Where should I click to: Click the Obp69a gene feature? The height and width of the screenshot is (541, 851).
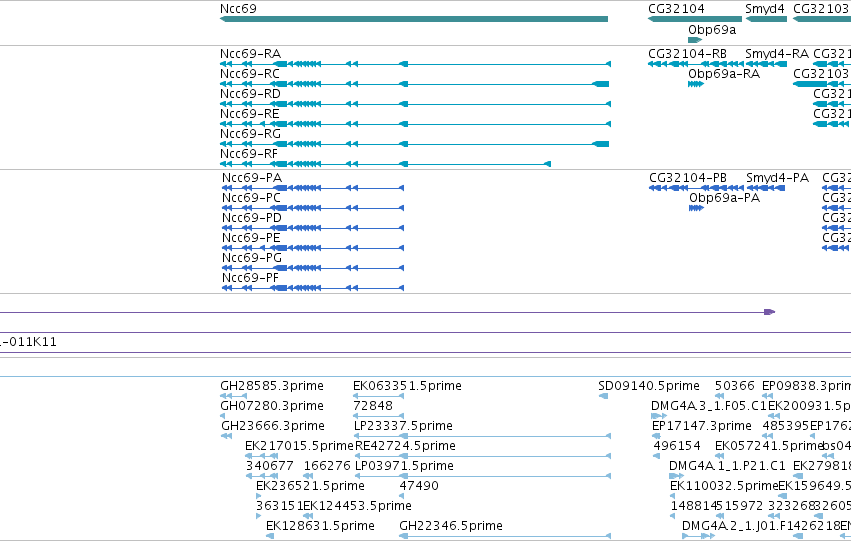point(695,40)
